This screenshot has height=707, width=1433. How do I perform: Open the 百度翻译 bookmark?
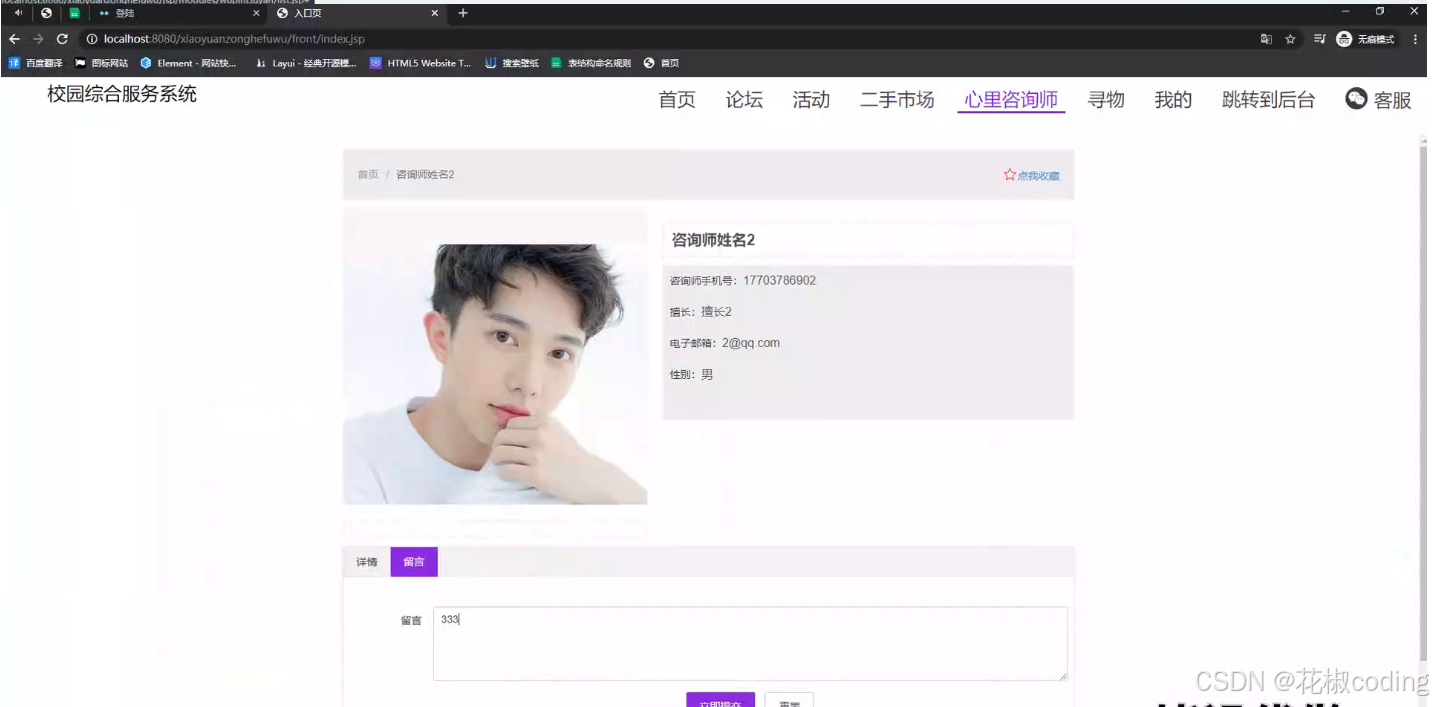tap(36, 63)
